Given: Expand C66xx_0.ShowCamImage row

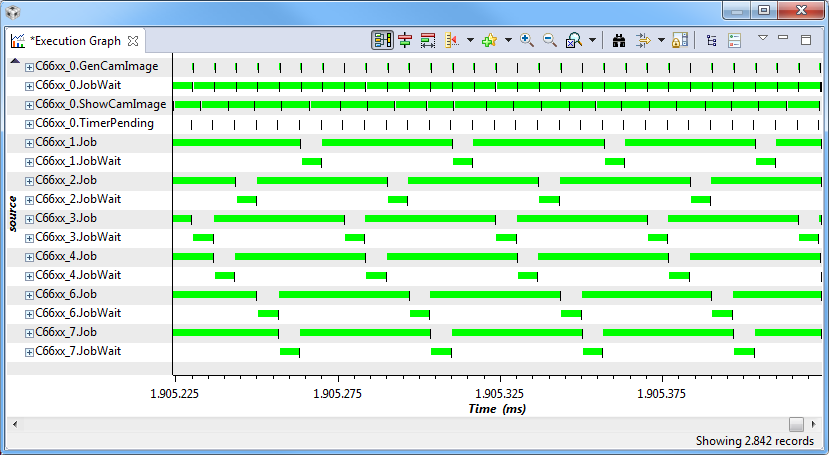Looking at the screenshot, I should 30,105.
